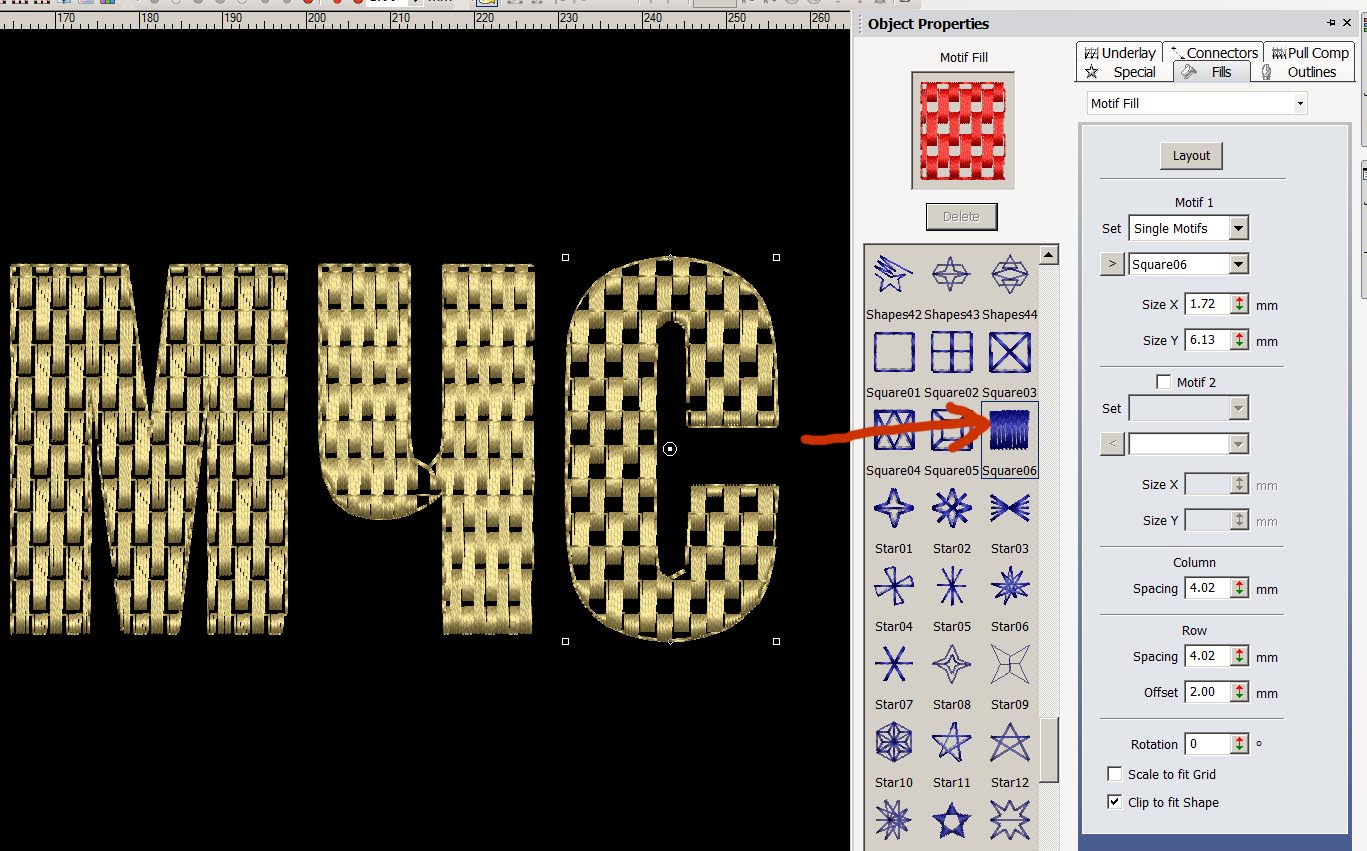The height and width of the screenshot is (851, 1367).
Task: Pick the Shapes42 motif icon
Action: click(893, 273)
